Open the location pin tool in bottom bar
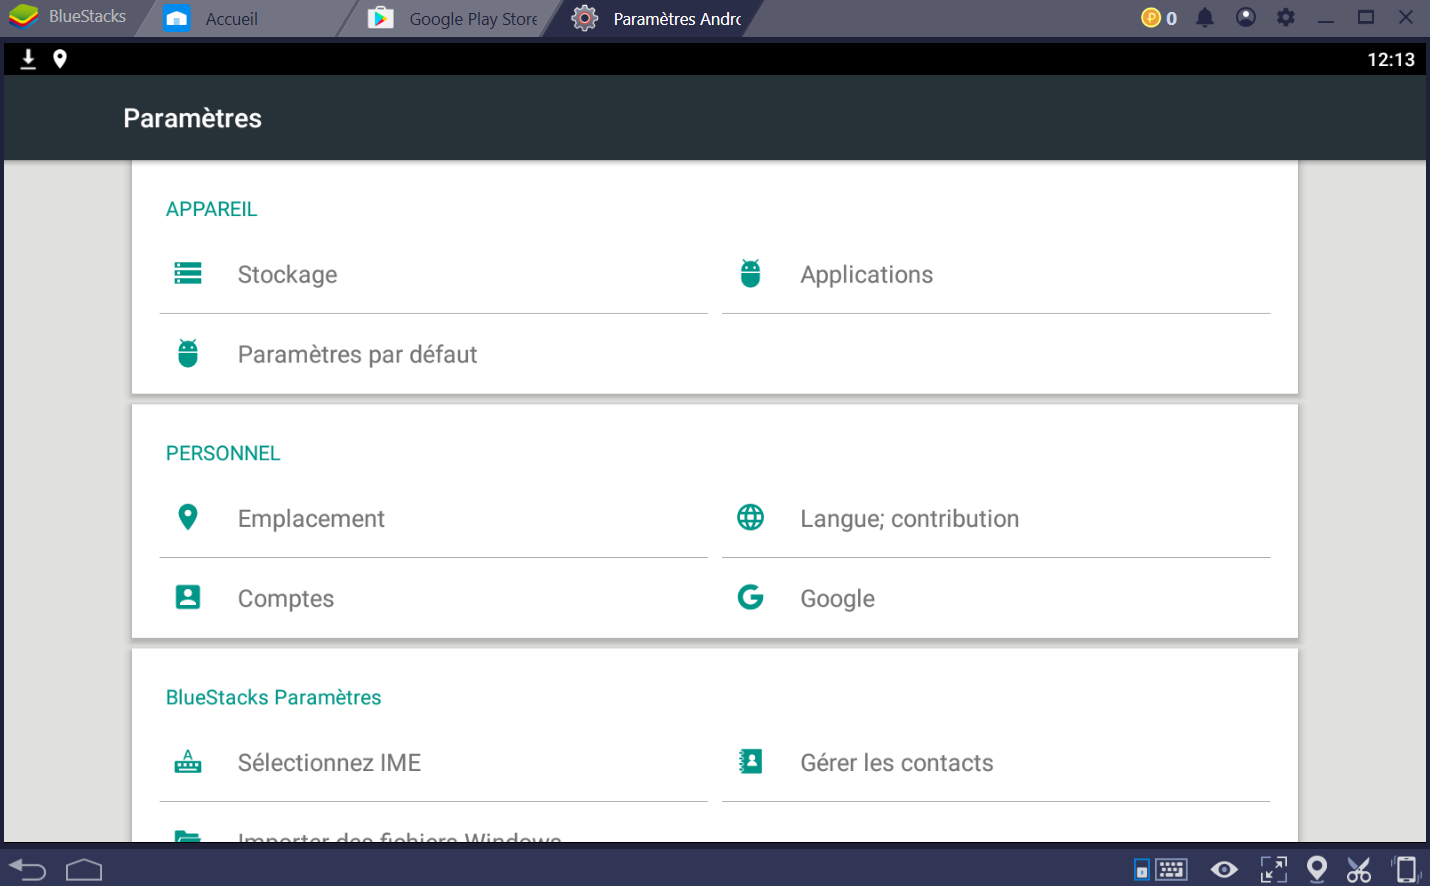 coord(1317,869)
